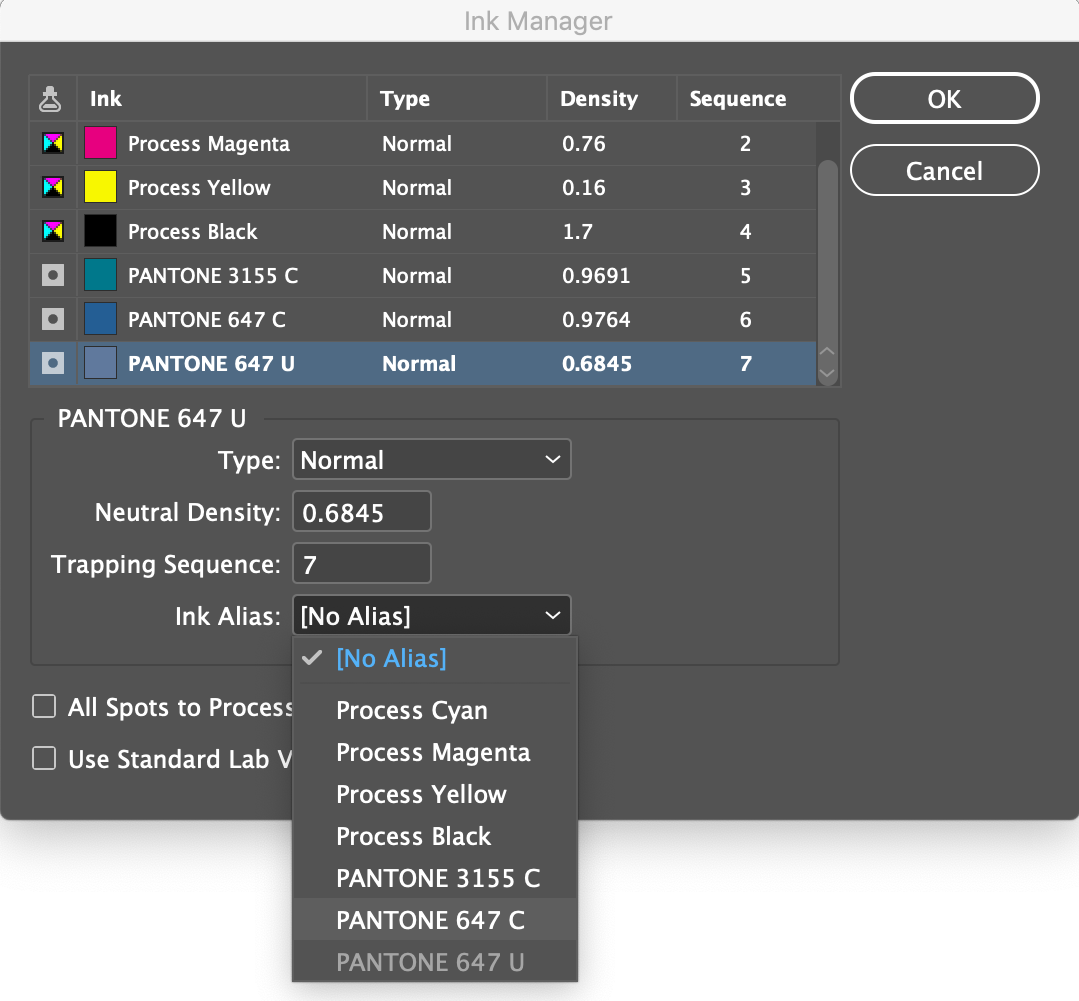Toggle spot ink icon for PANTONE 647 C
This screenshot has height=1001, width=1079.
pyautogui.click(x=53, y=319)
